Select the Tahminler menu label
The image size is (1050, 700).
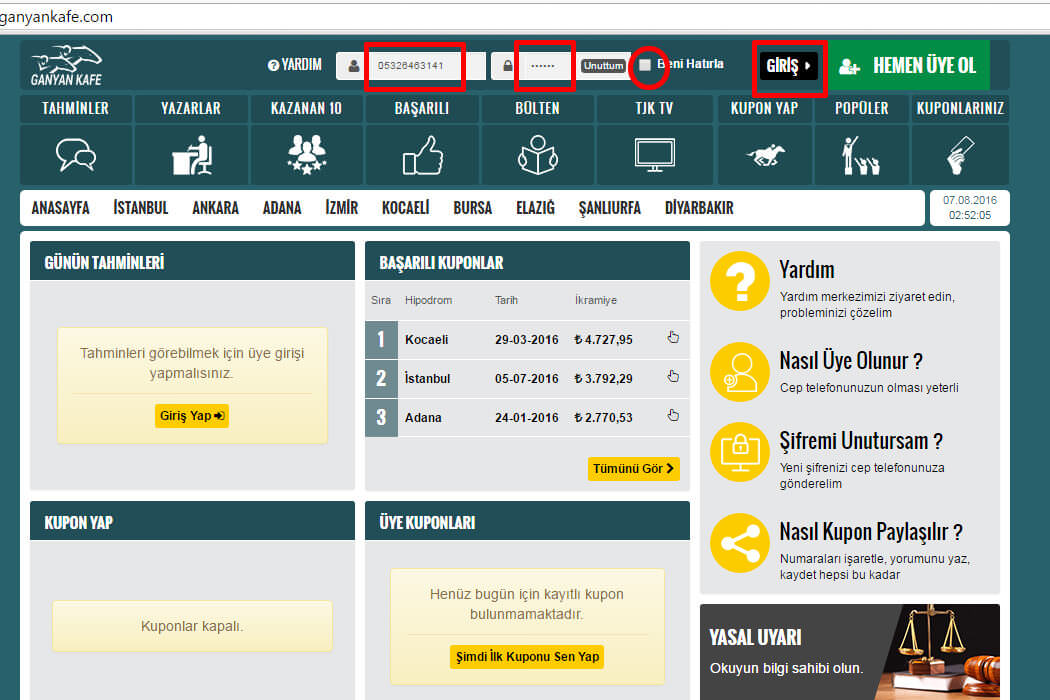(76, 109)
